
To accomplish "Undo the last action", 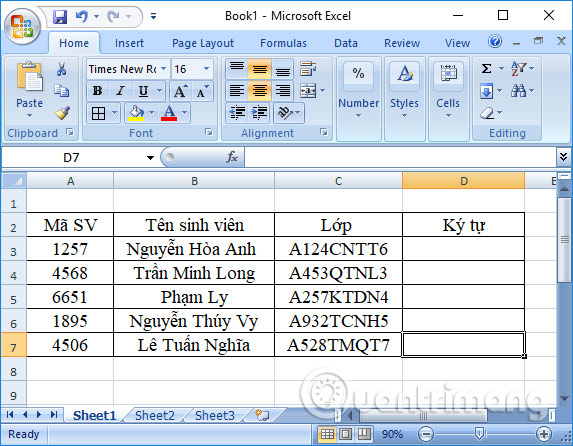I will coord(81,16).
